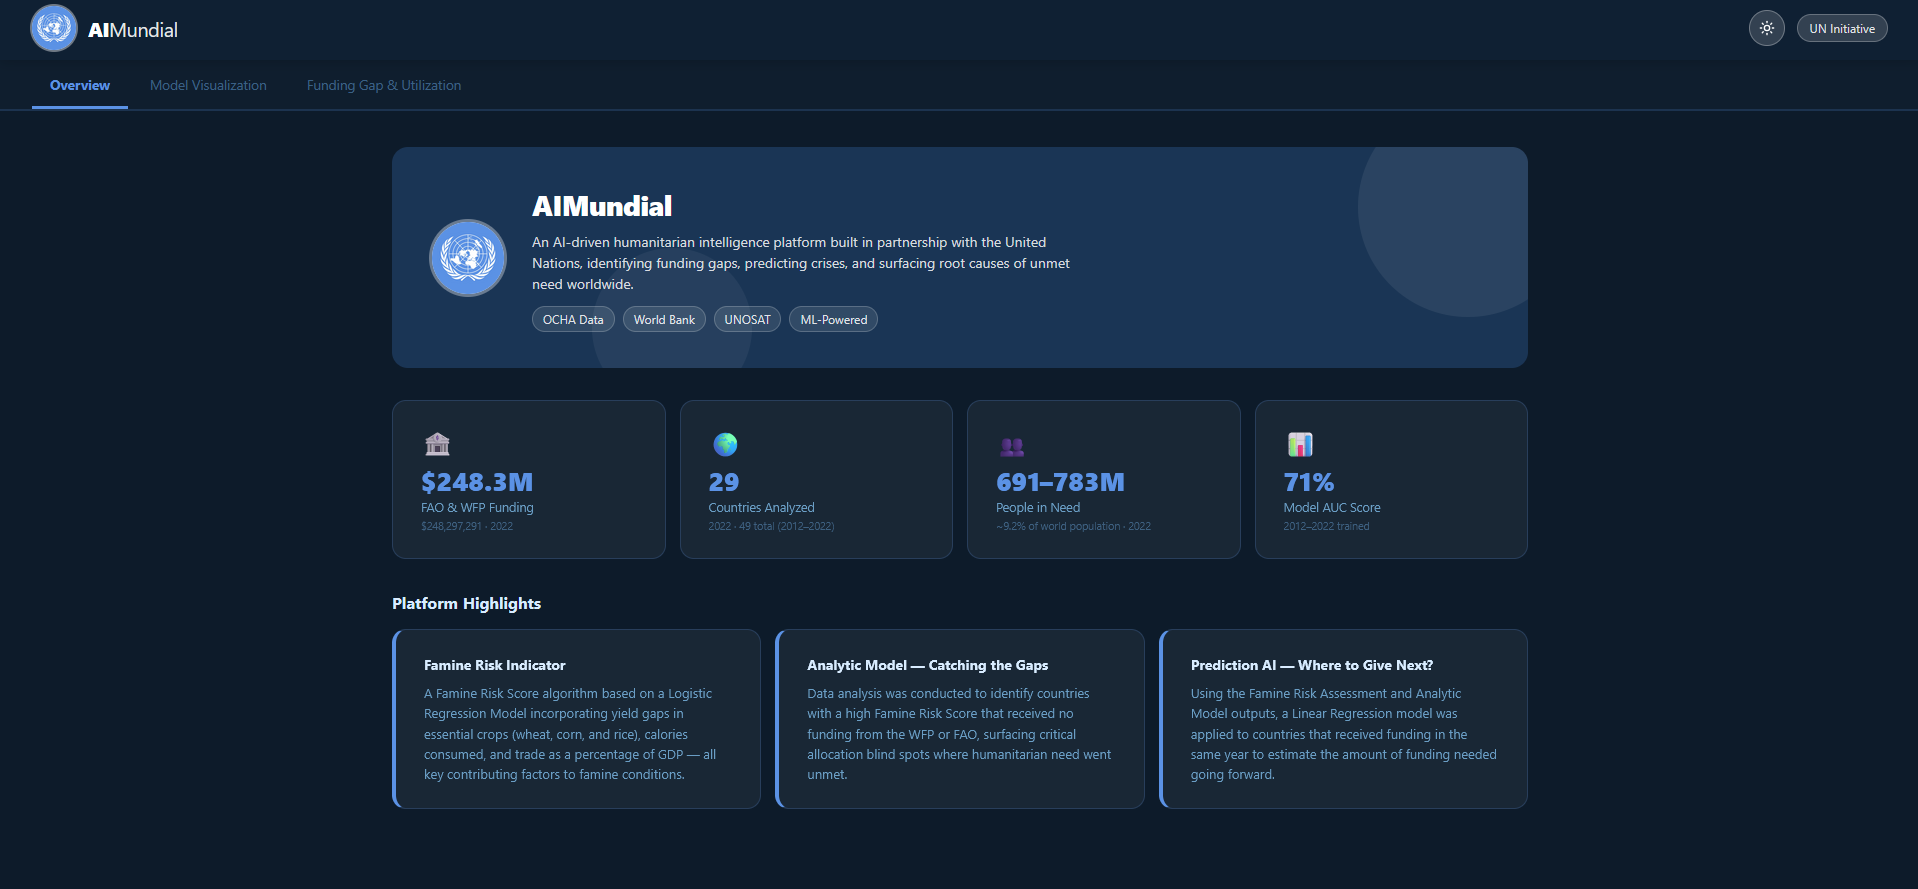Click the 691–783M people value
The width and height of the screenshot is (1918, 889).
tap(1060, 482)
